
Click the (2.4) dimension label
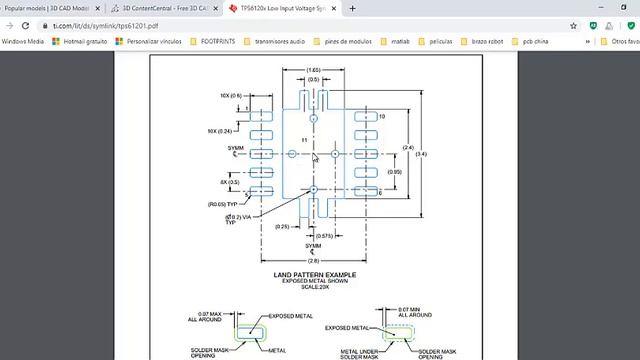(x=408, y=147)
